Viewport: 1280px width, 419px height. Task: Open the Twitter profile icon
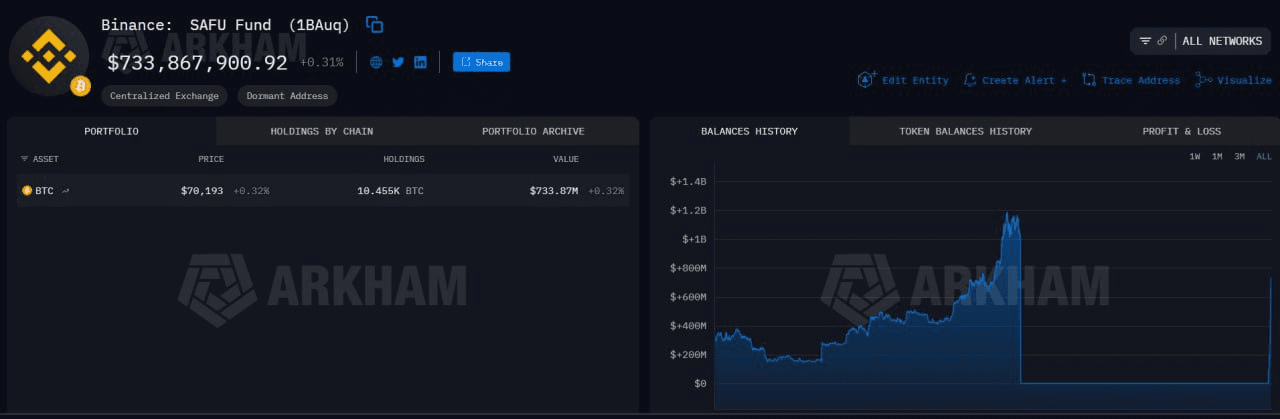click(x=398, y=62)
